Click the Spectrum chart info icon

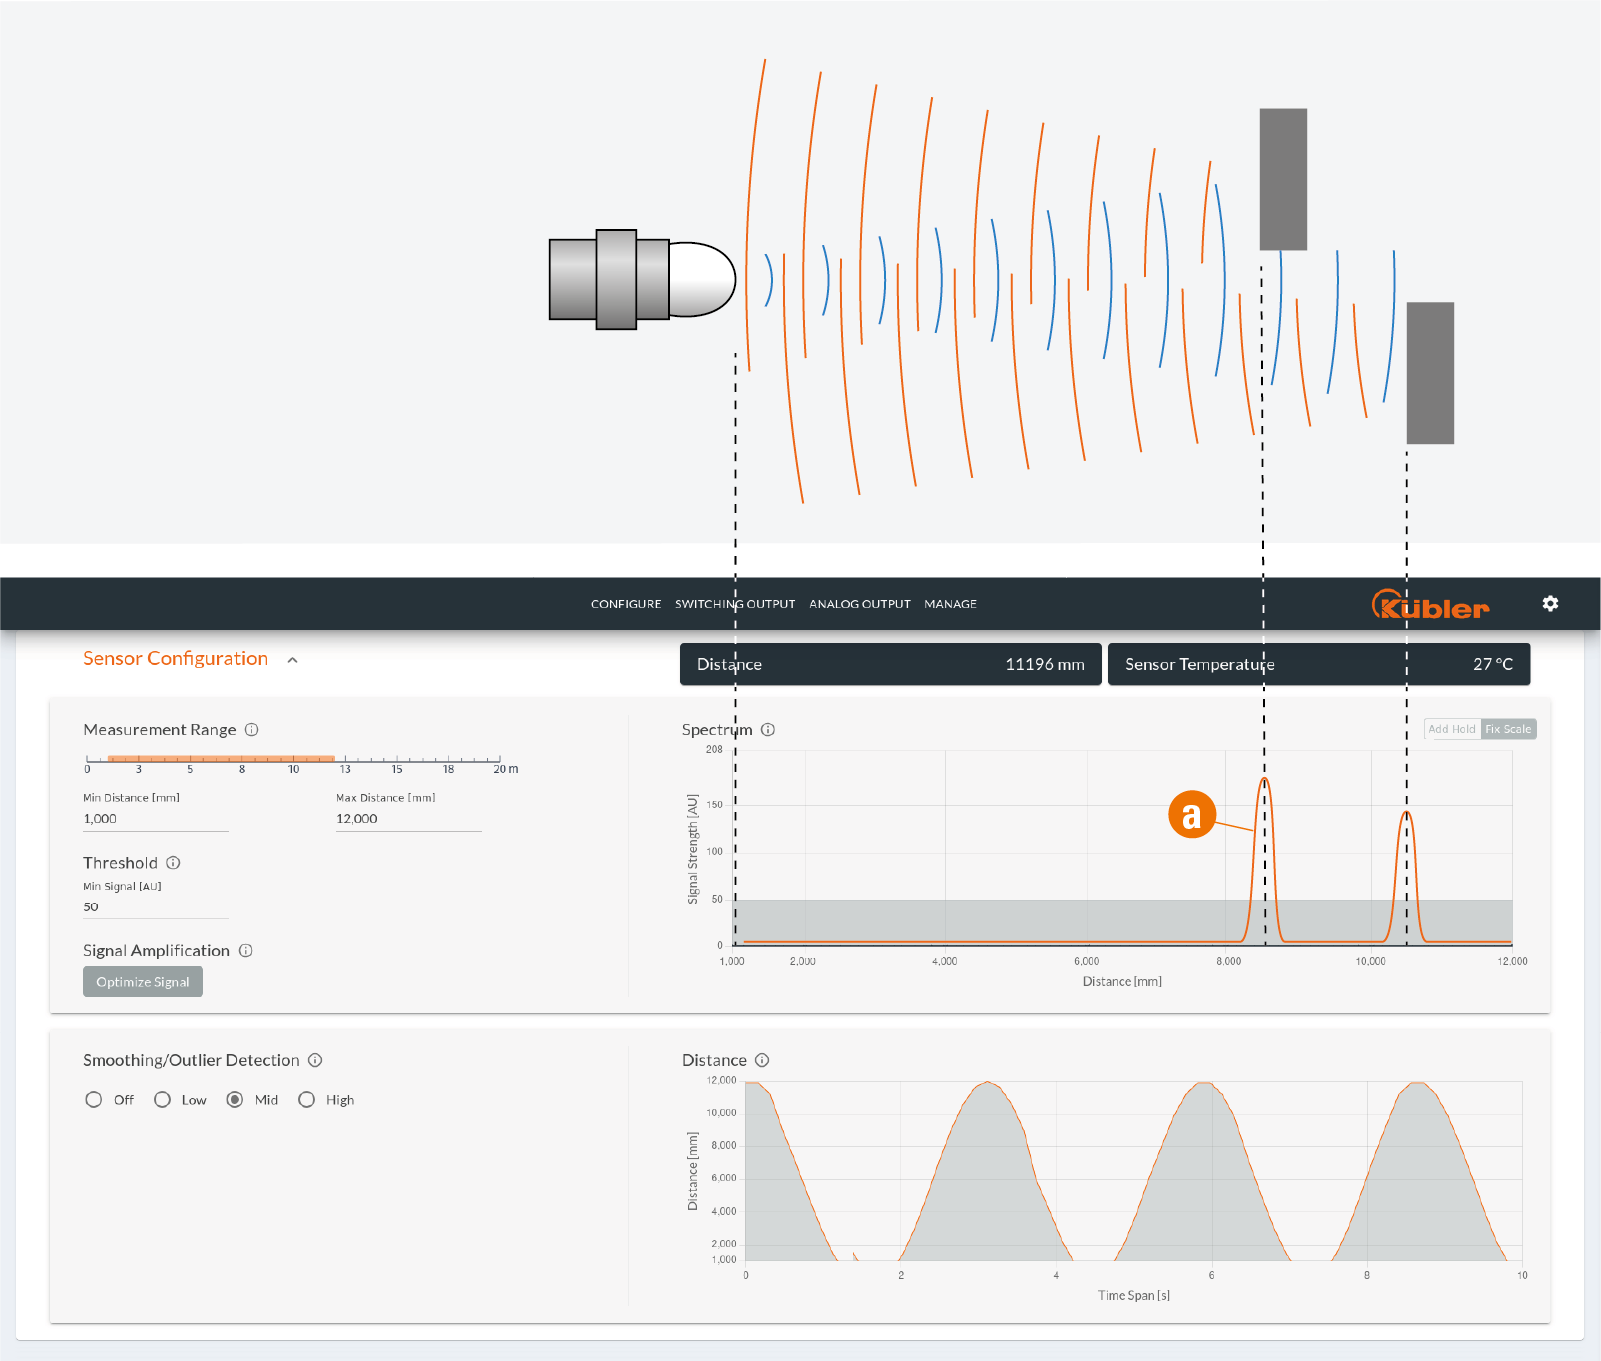coord(768,730)
